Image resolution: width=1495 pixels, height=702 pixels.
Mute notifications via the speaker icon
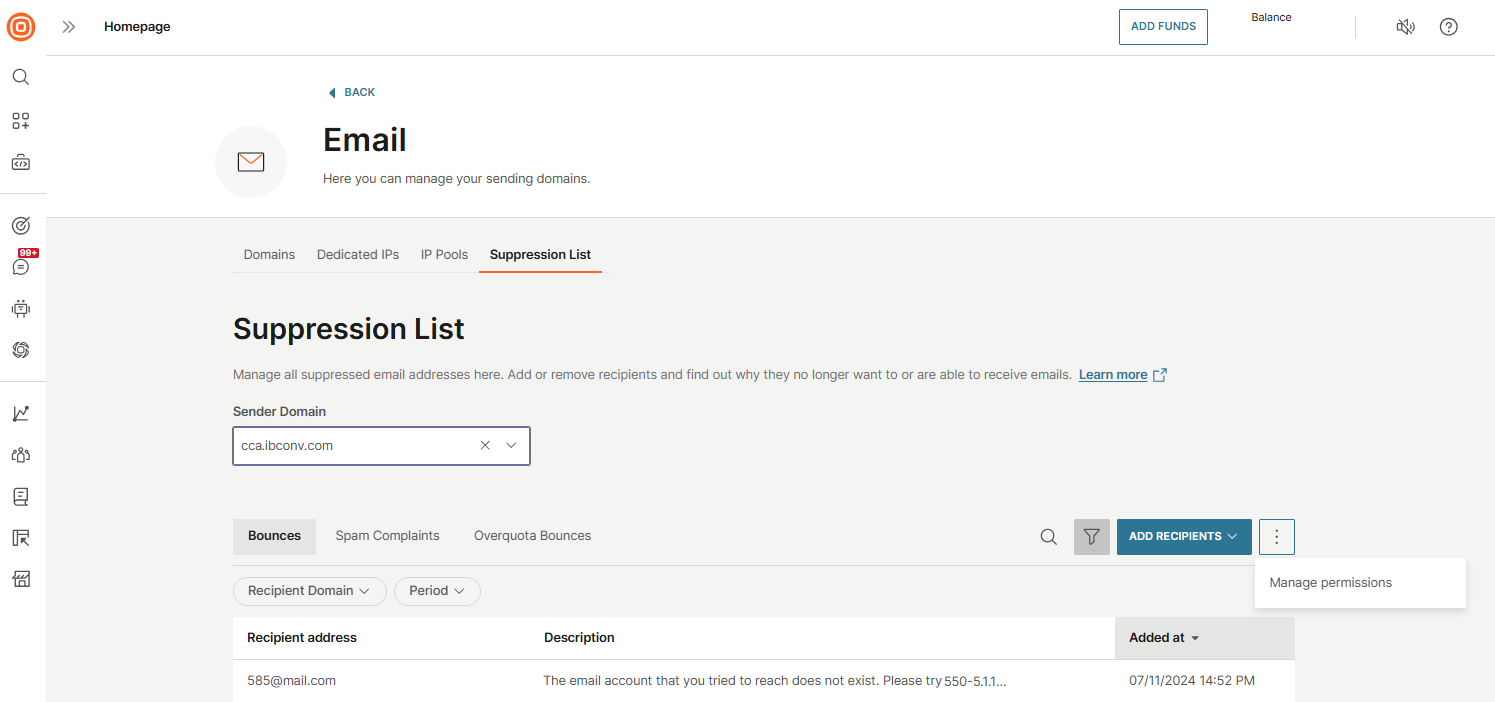(x=1405, y=27)
